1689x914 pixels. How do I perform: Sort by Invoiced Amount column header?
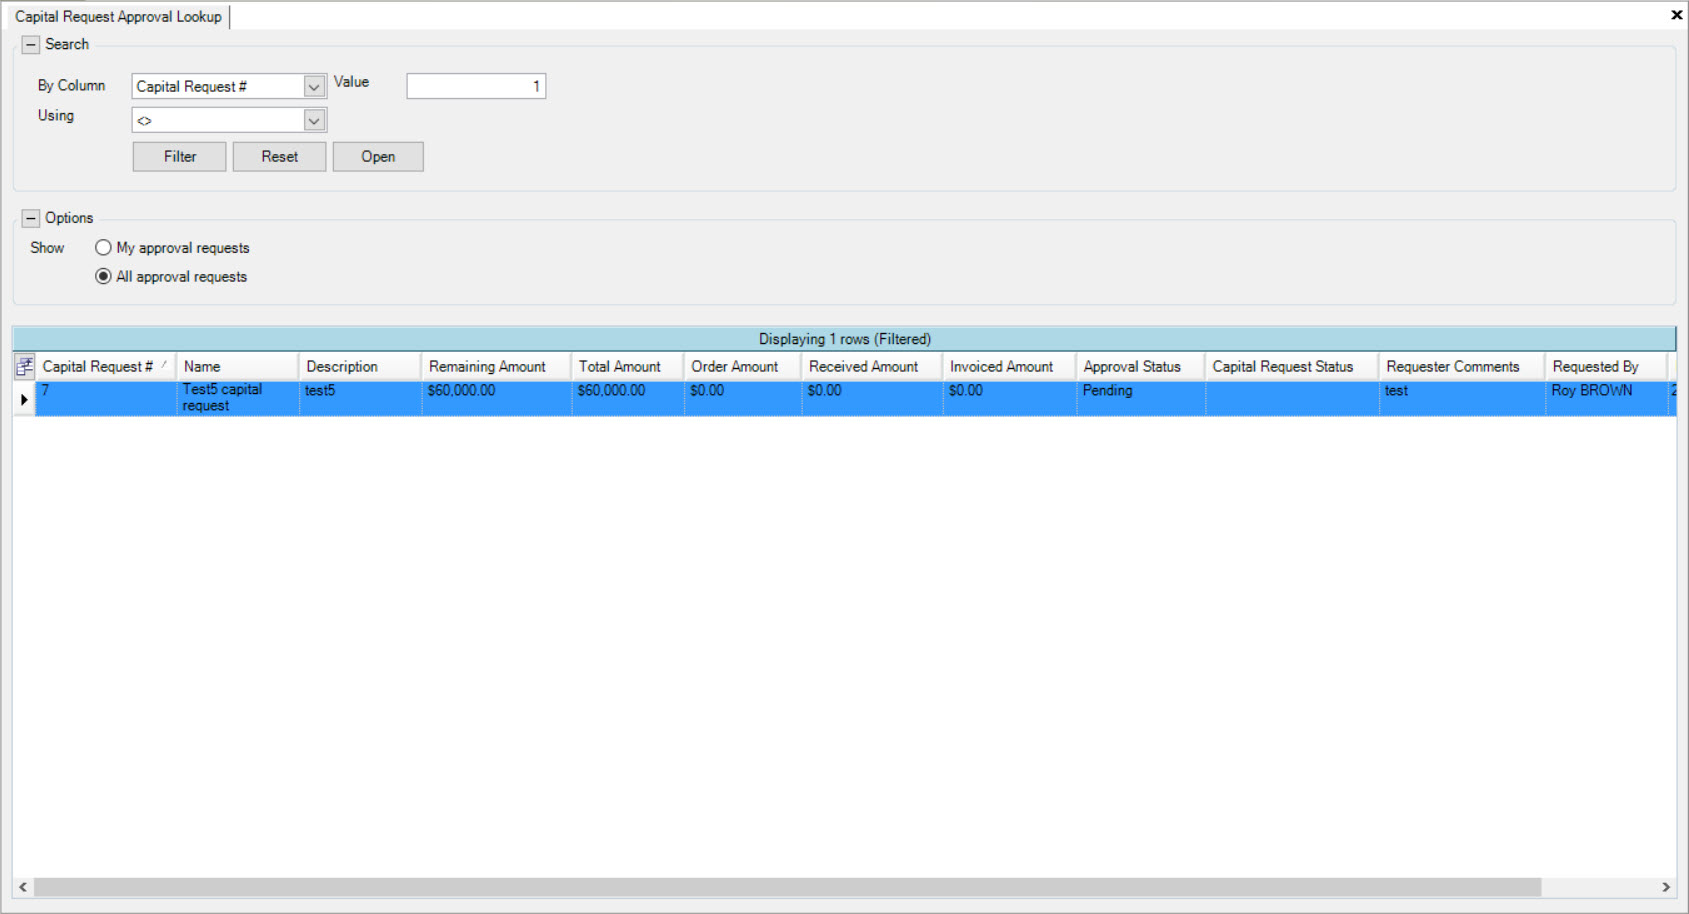pyautogui.click(x=1010, y=366)
